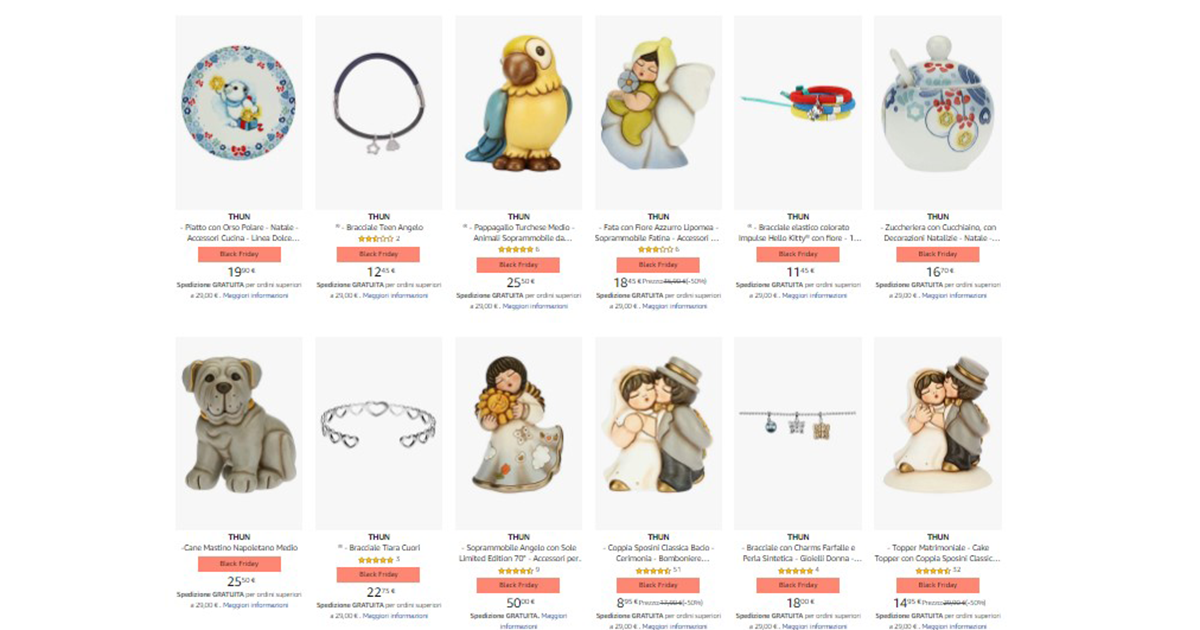Click star rating of Bracciale con Charms Farfalle

click(x=794, y=570)
